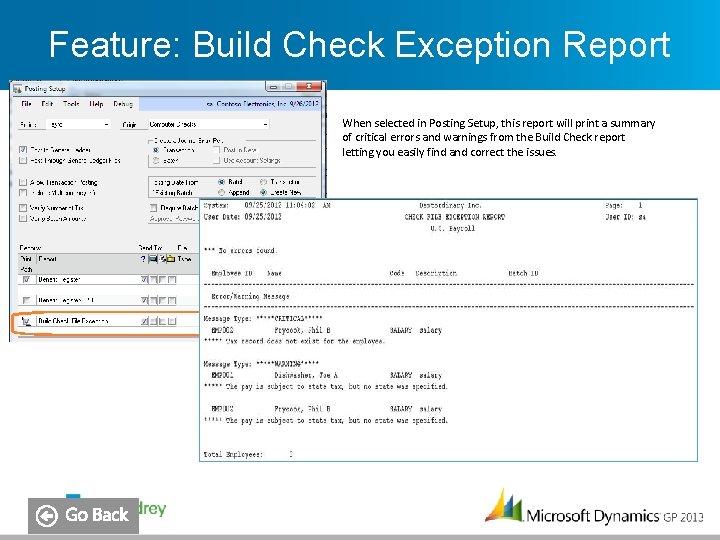Enable Allow Transaction Posting checkbox
720x540 pixels.
point(23,182)
